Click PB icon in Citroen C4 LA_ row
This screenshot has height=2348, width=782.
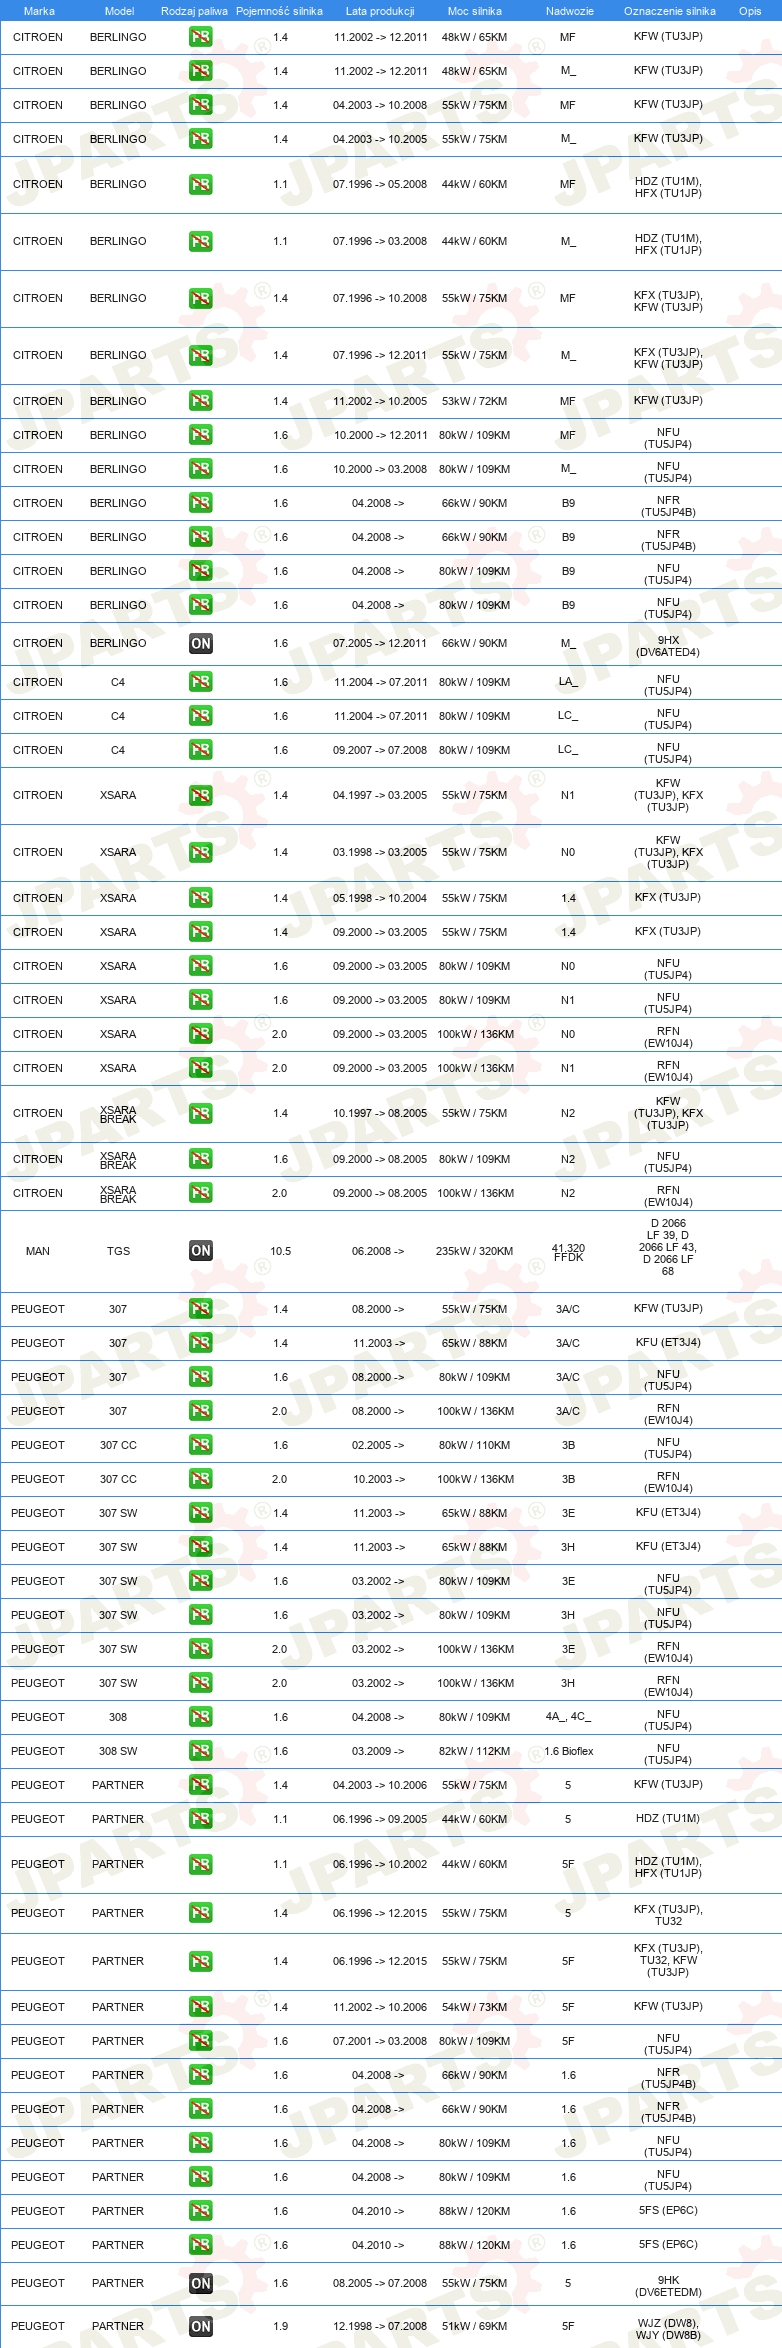click(x=201, y=682)
